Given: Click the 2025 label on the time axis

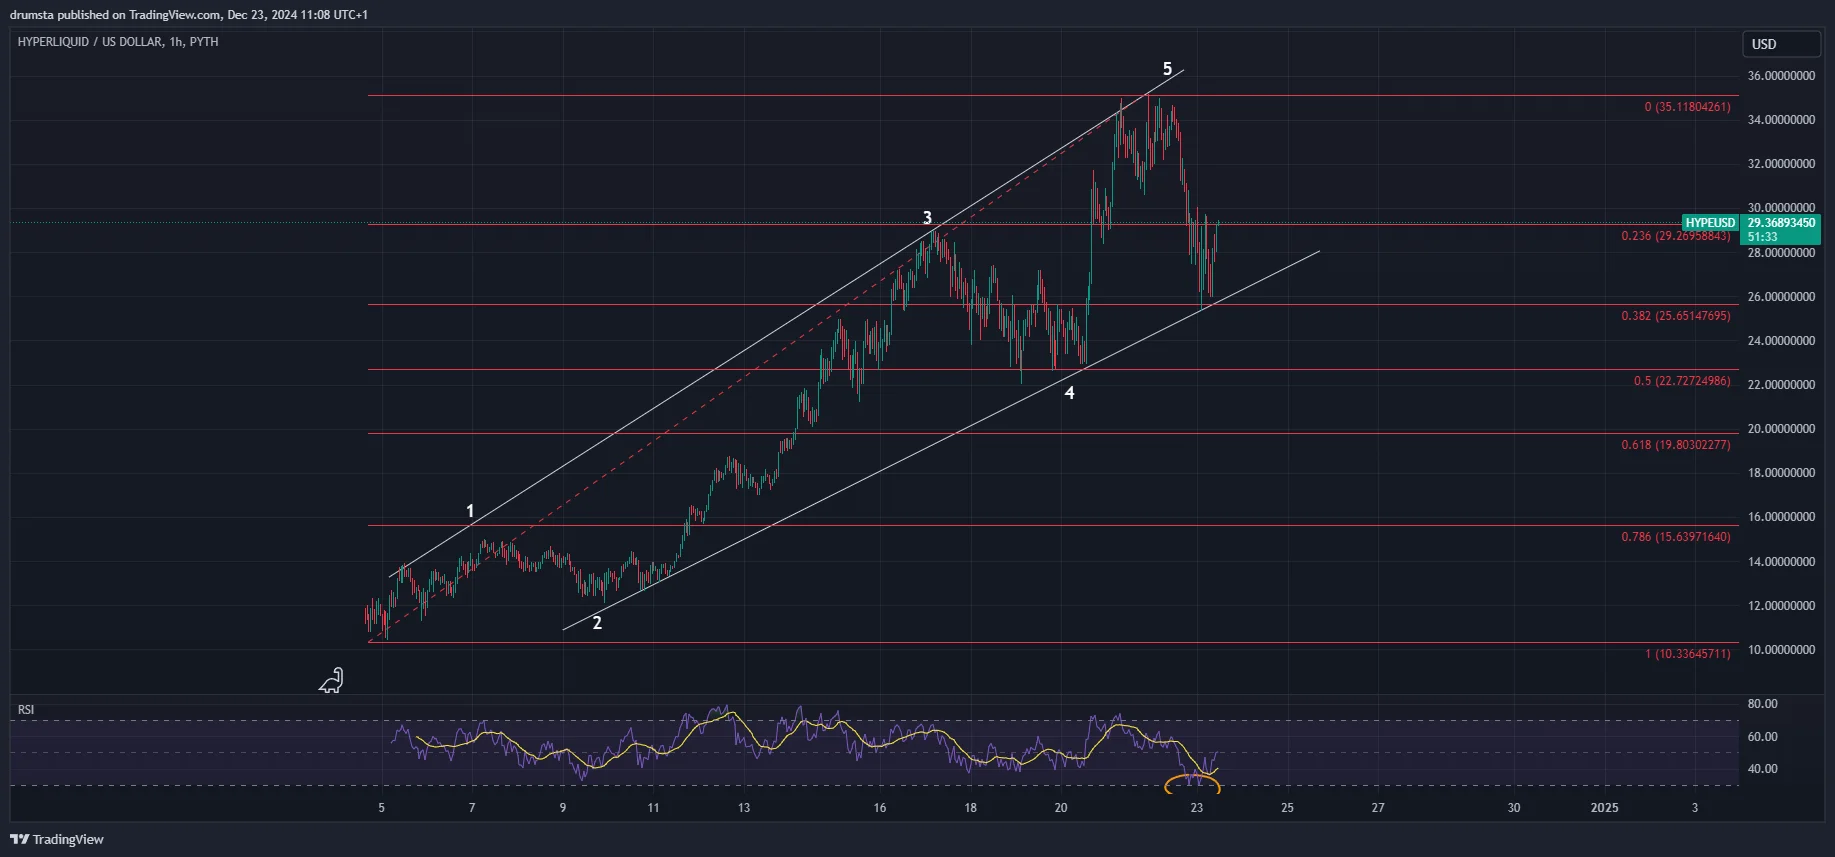Looking at the screenshot, I should [x=1604, y=808].
